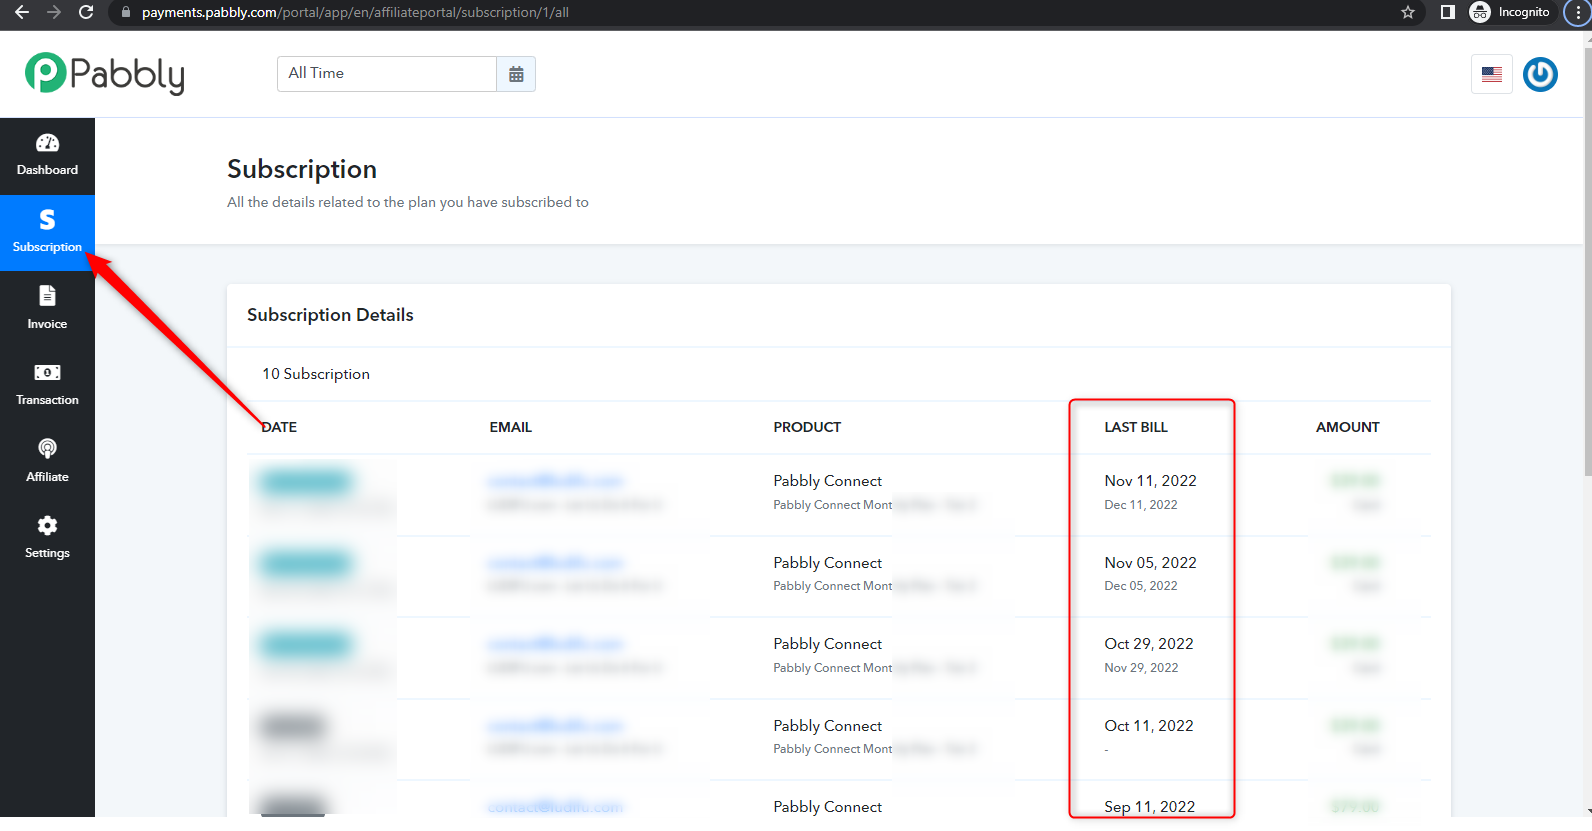Click Pabbly Connect in the Nov 11 row
This screenshot has height=831, width=1592.
828,481
